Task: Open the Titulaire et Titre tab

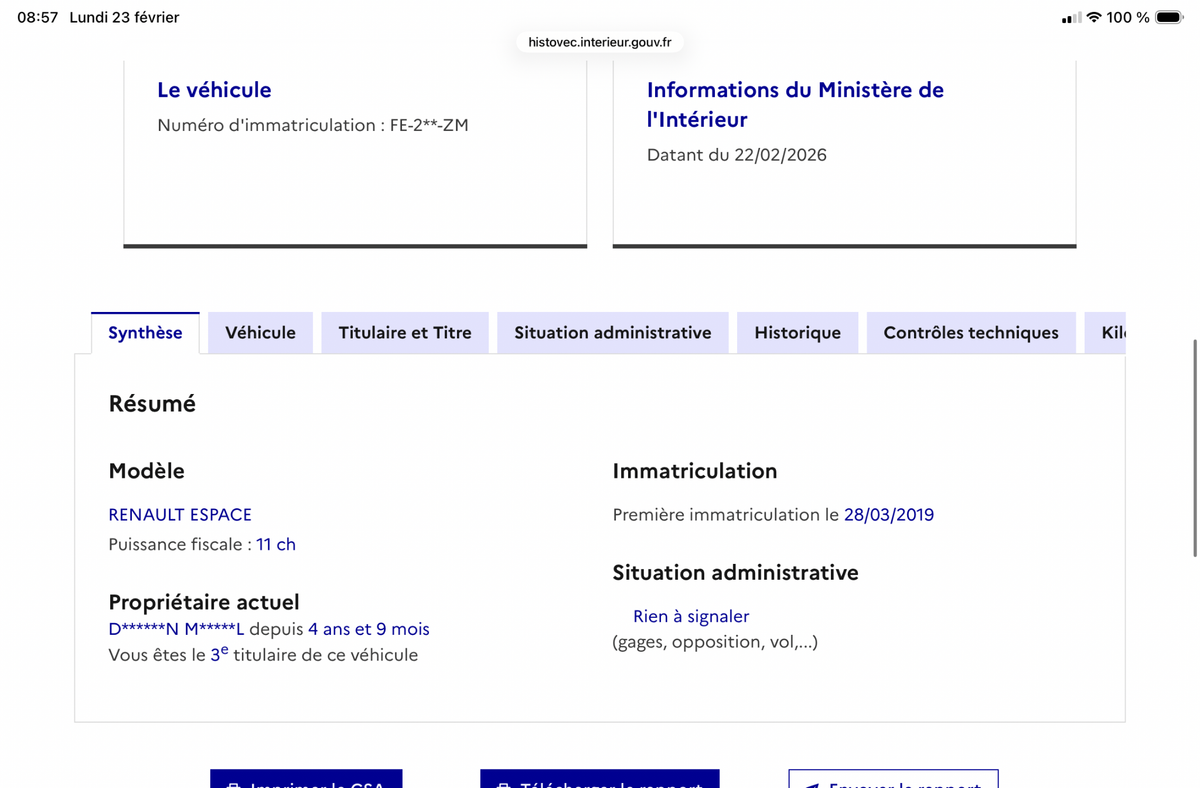Action: [x=404, y=332]
